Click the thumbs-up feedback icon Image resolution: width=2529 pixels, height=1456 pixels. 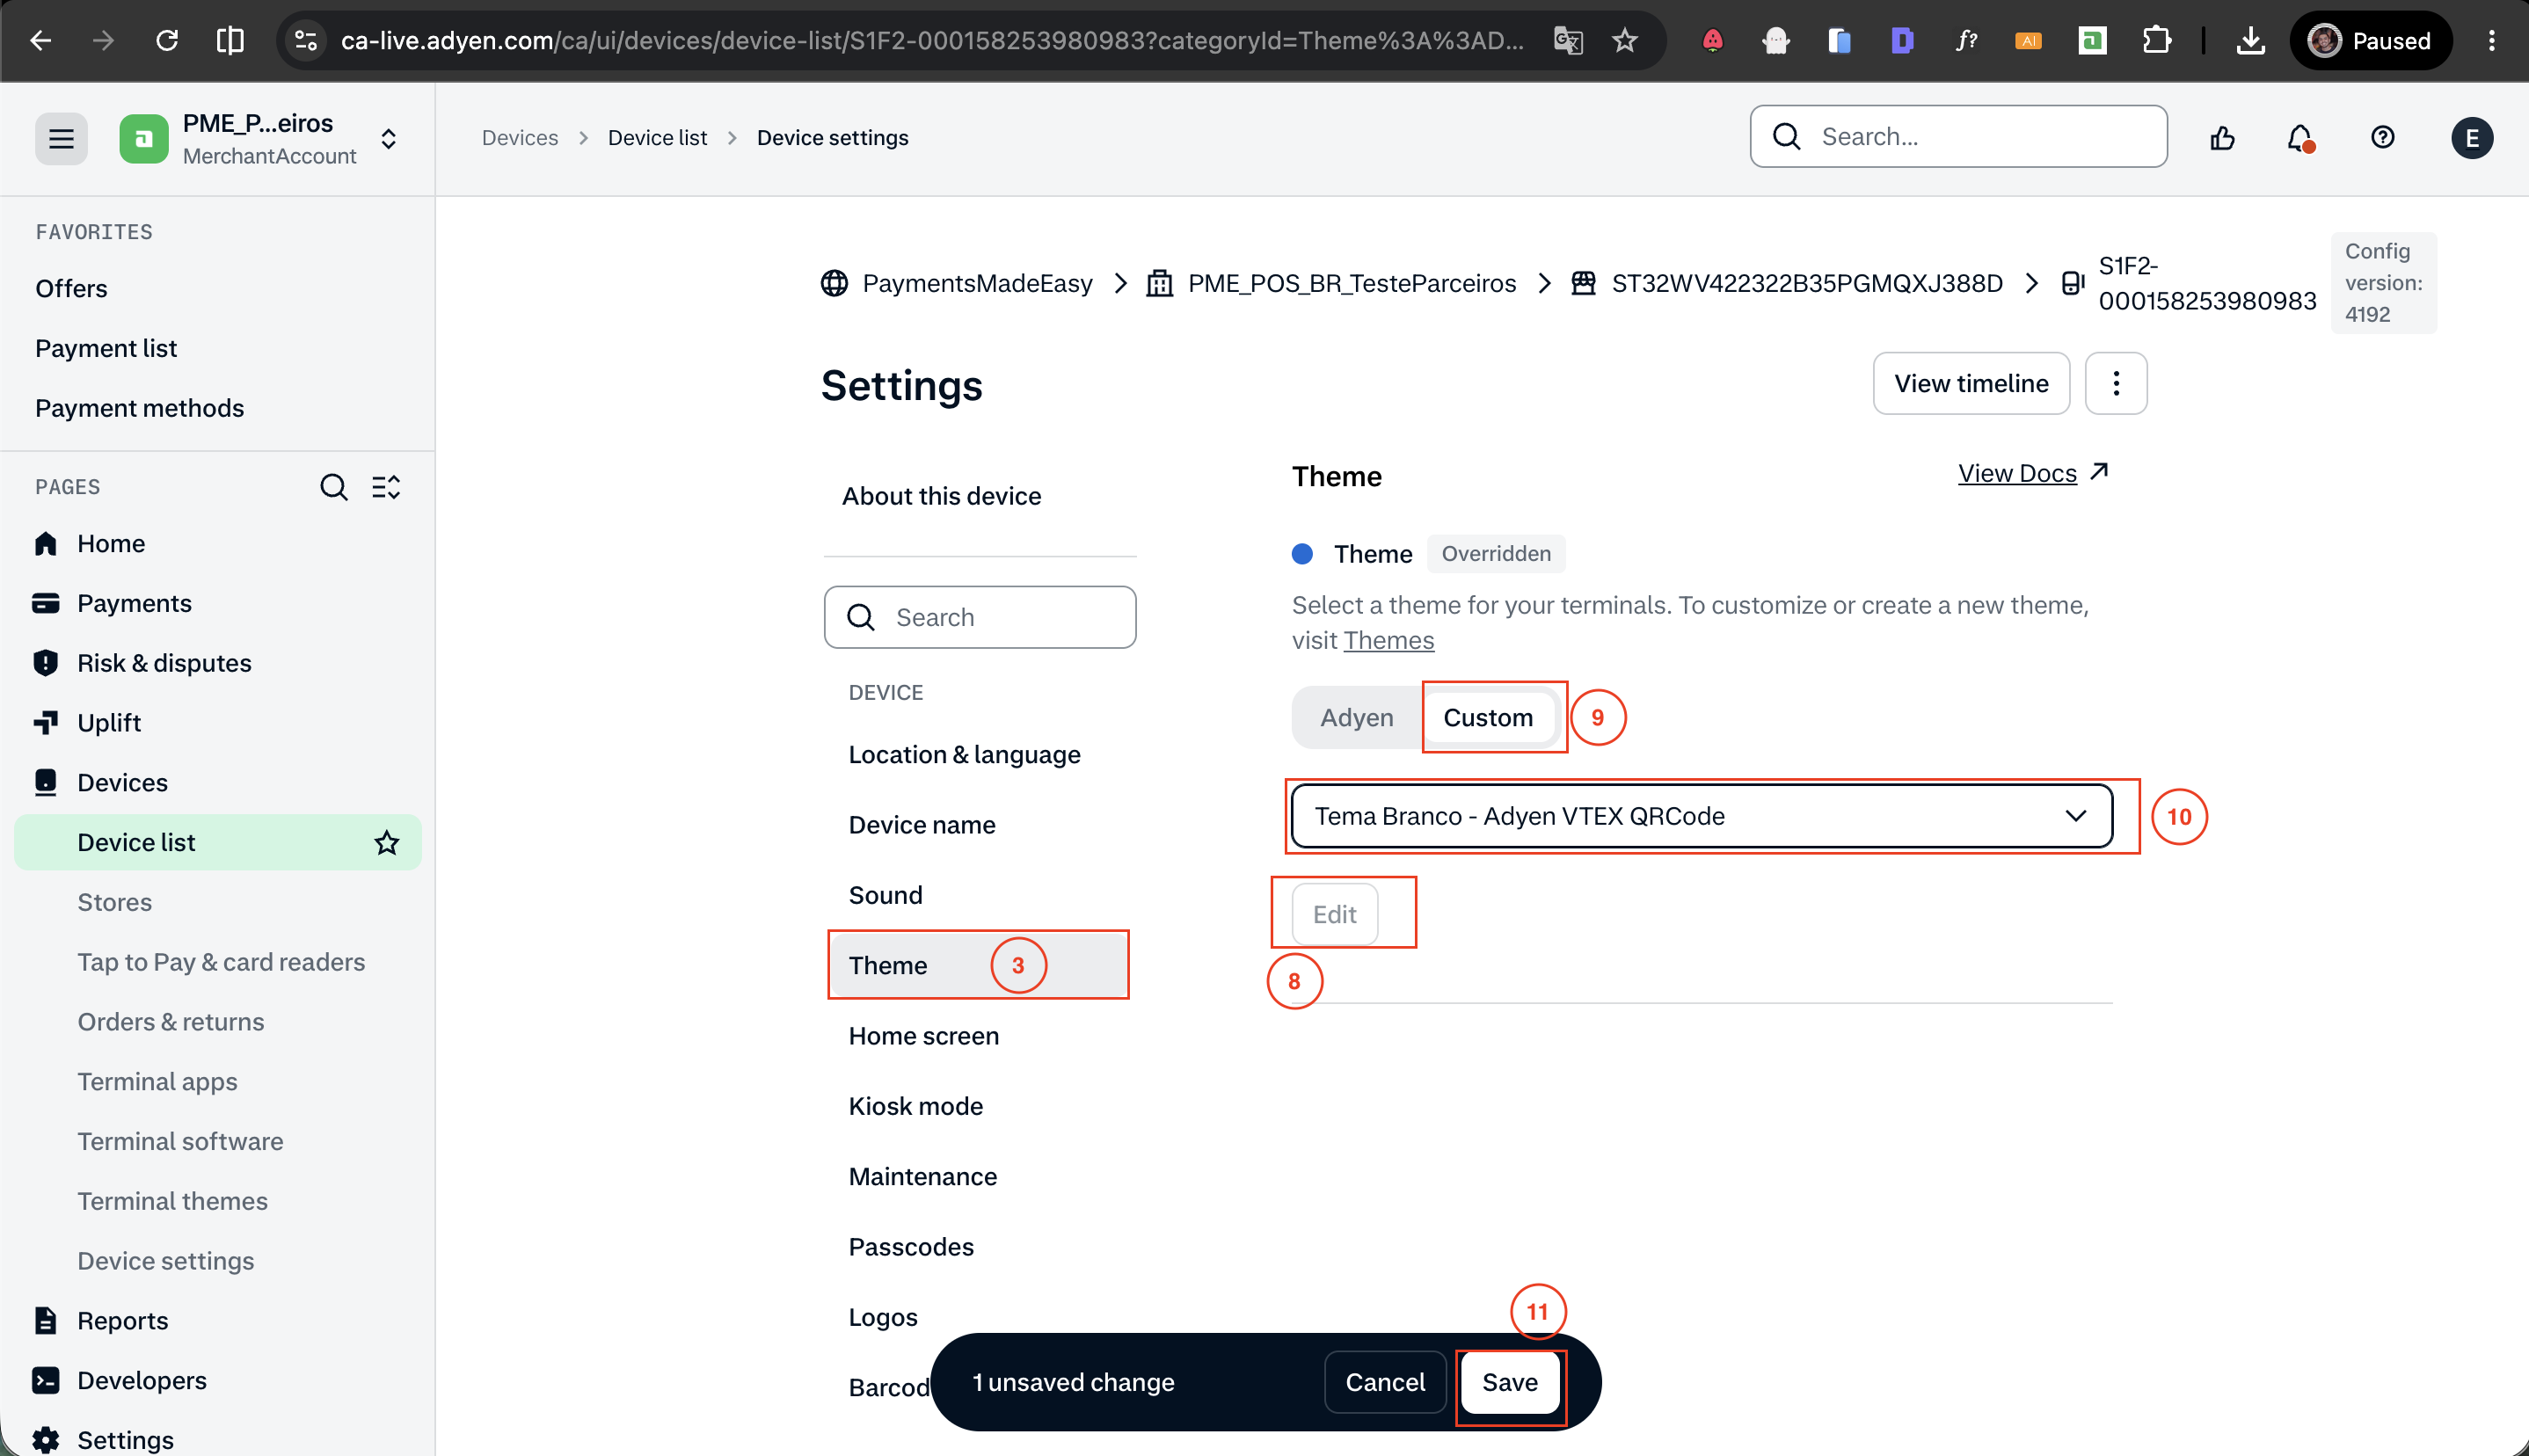(2222, 138)
